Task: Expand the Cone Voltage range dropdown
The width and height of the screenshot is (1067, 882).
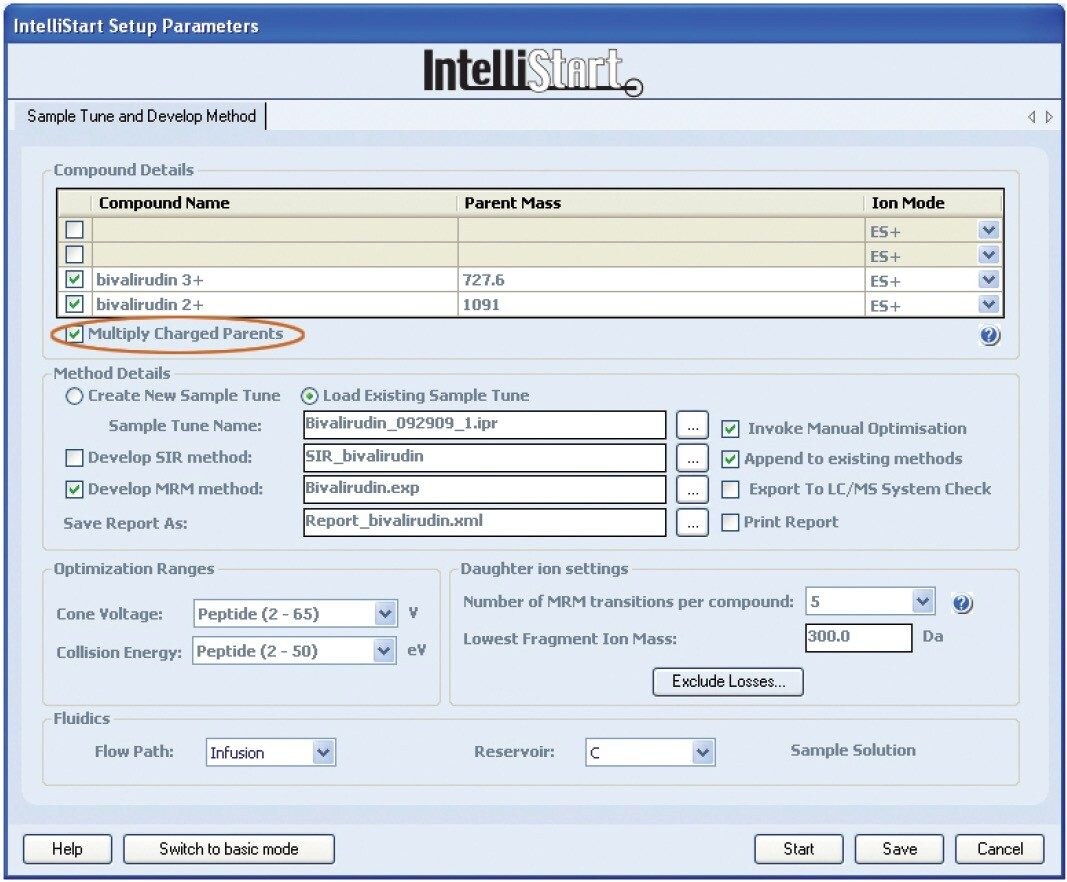Action: (384, 614)
